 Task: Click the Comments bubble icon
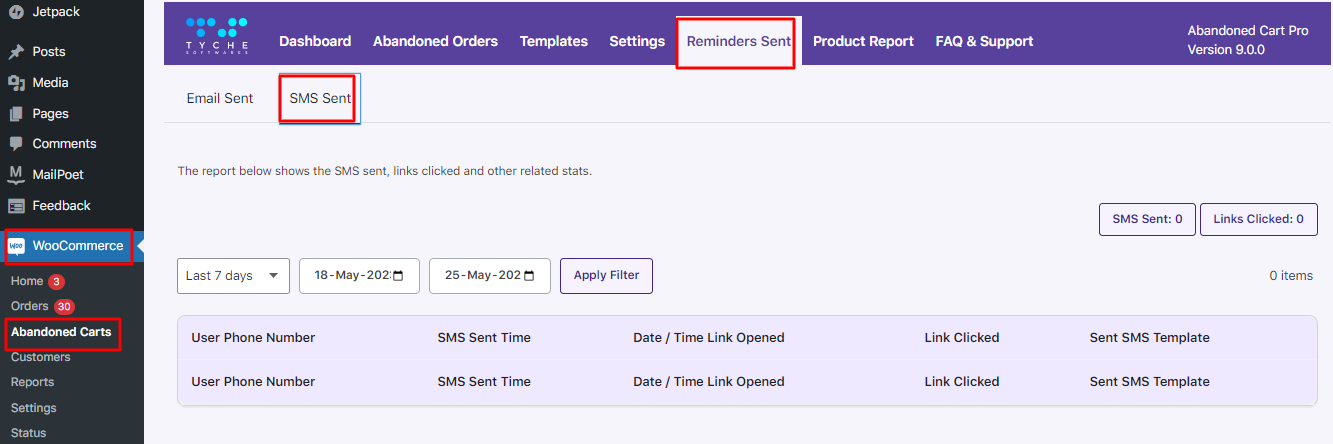pos(16,144)
